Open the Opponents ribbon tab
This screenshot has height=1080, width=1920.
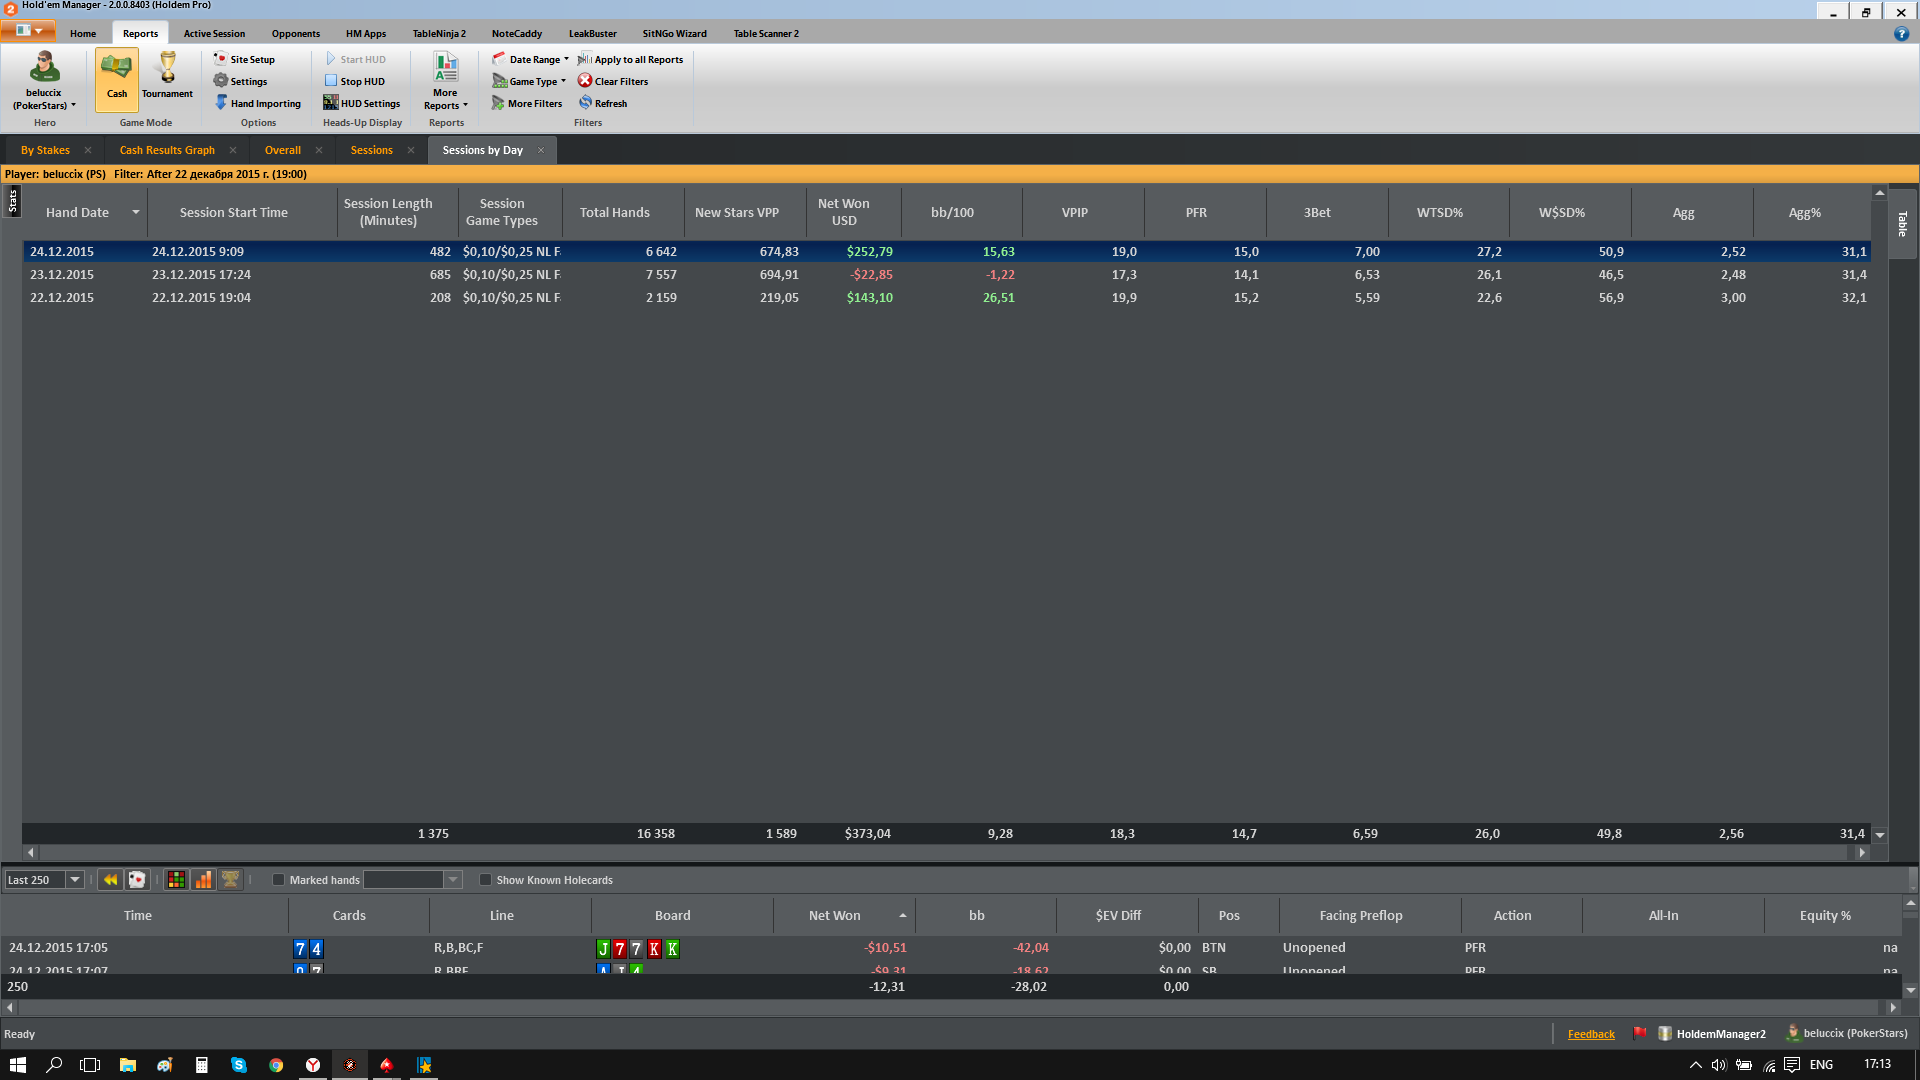click(x=295, y=33)
